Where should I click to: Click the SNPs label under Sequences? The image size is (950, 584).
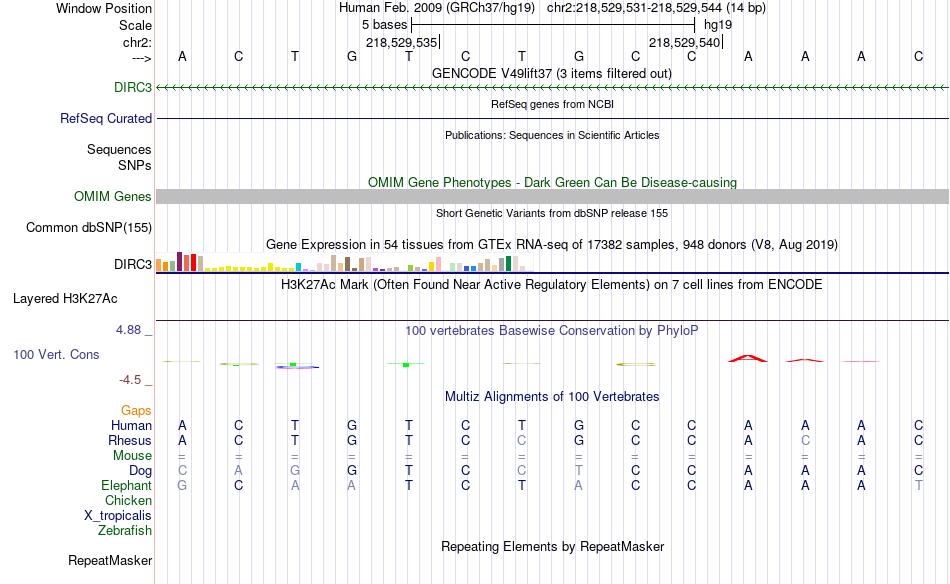(135, 165)
